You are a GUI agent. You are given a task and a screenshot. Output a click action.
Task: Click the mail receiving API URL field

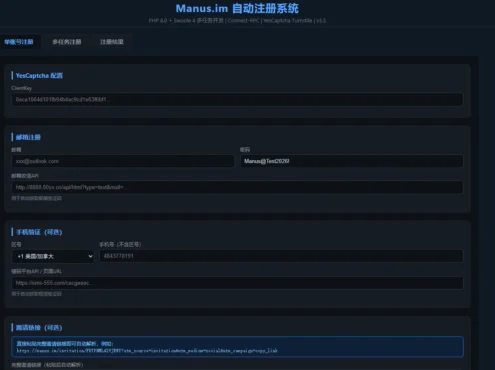click(237, 187)
